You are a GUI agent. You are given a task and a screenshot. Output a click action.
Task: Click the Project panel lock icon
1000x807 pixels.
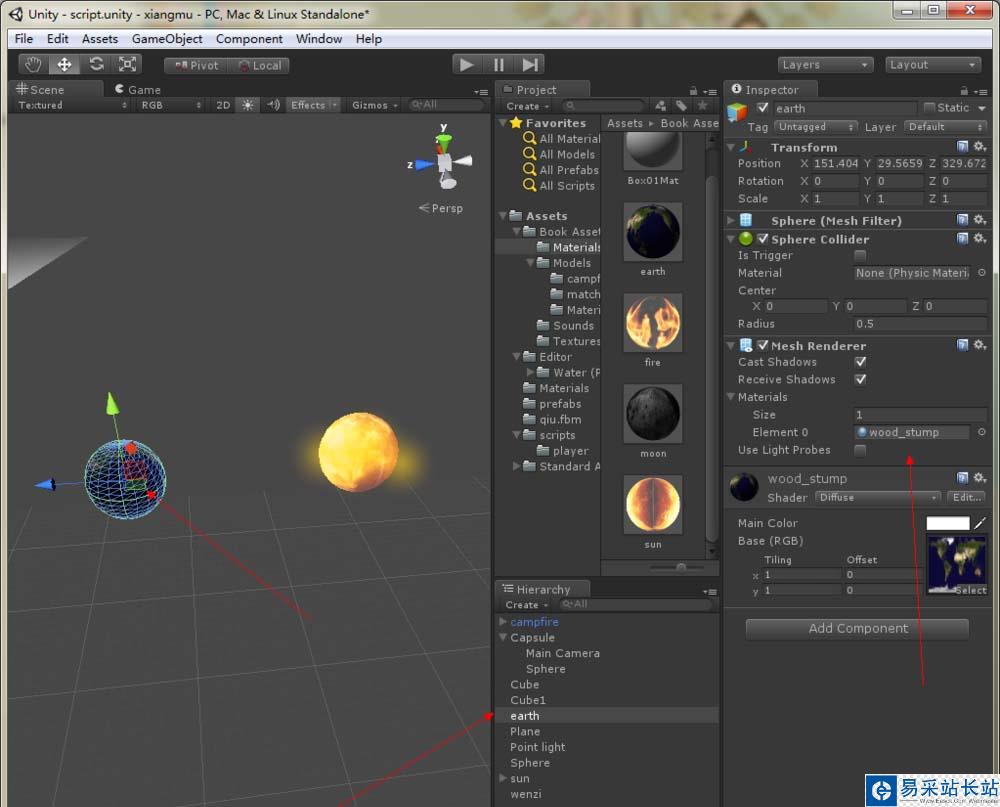tap(693, 91)
